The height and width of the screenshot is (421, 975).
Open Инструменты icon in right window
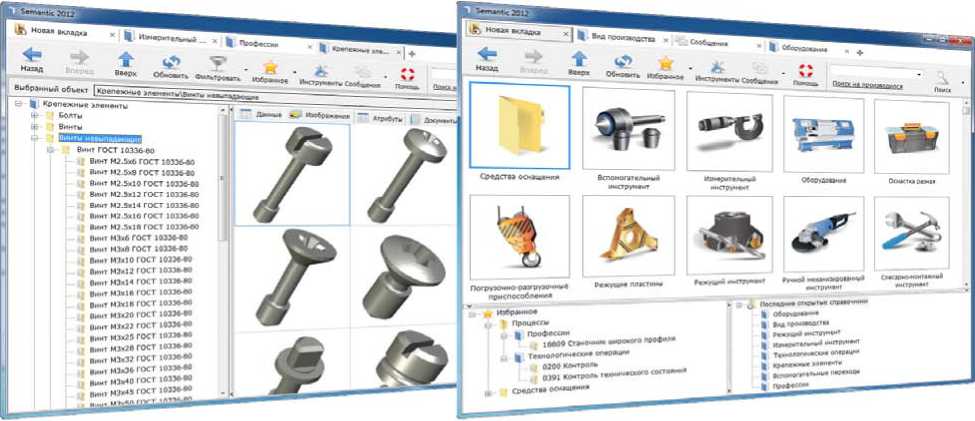click(717, 67)
